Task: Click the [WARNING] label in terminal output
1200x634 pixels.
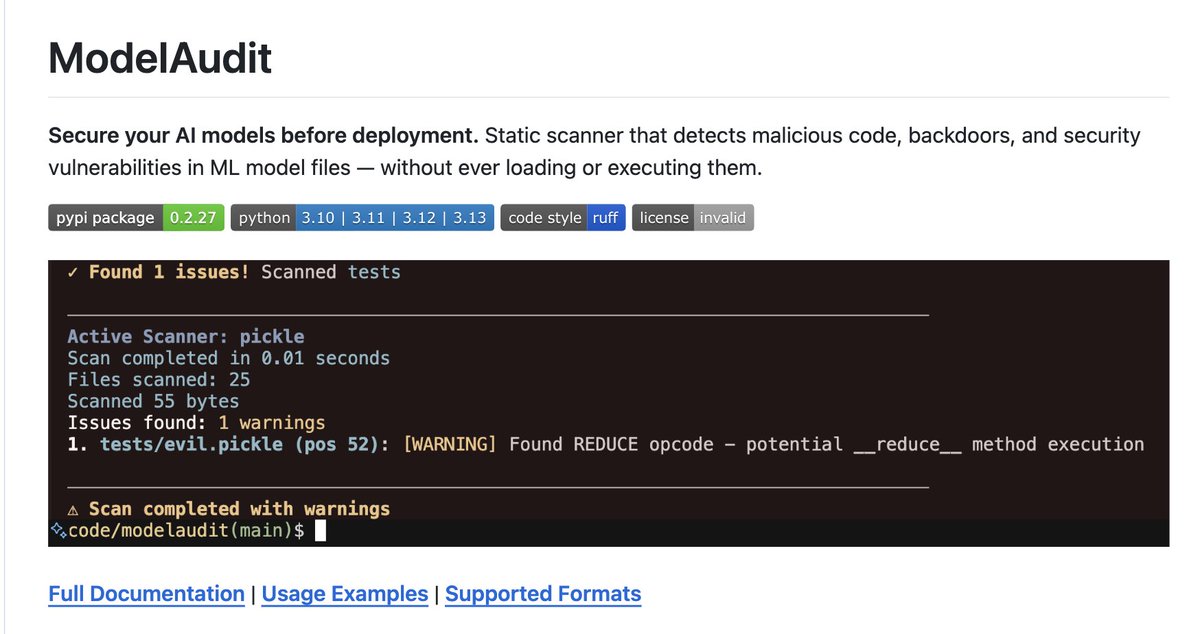Action: click(x=450, y=444)
